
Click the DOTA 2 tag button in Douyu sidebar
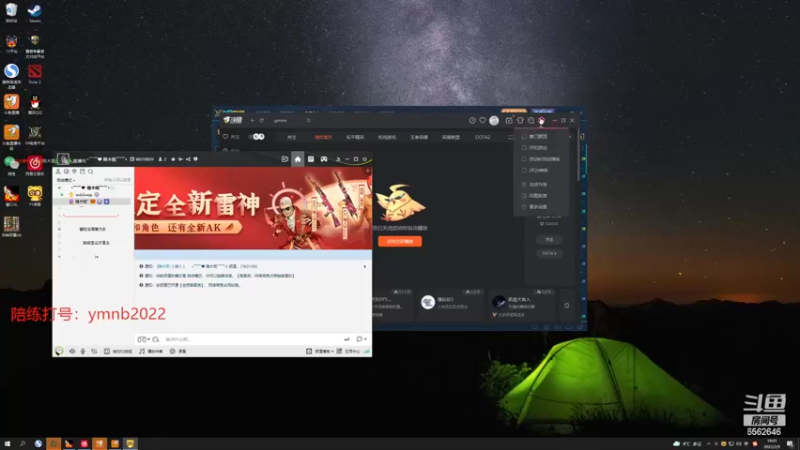(x=549, y=254)
